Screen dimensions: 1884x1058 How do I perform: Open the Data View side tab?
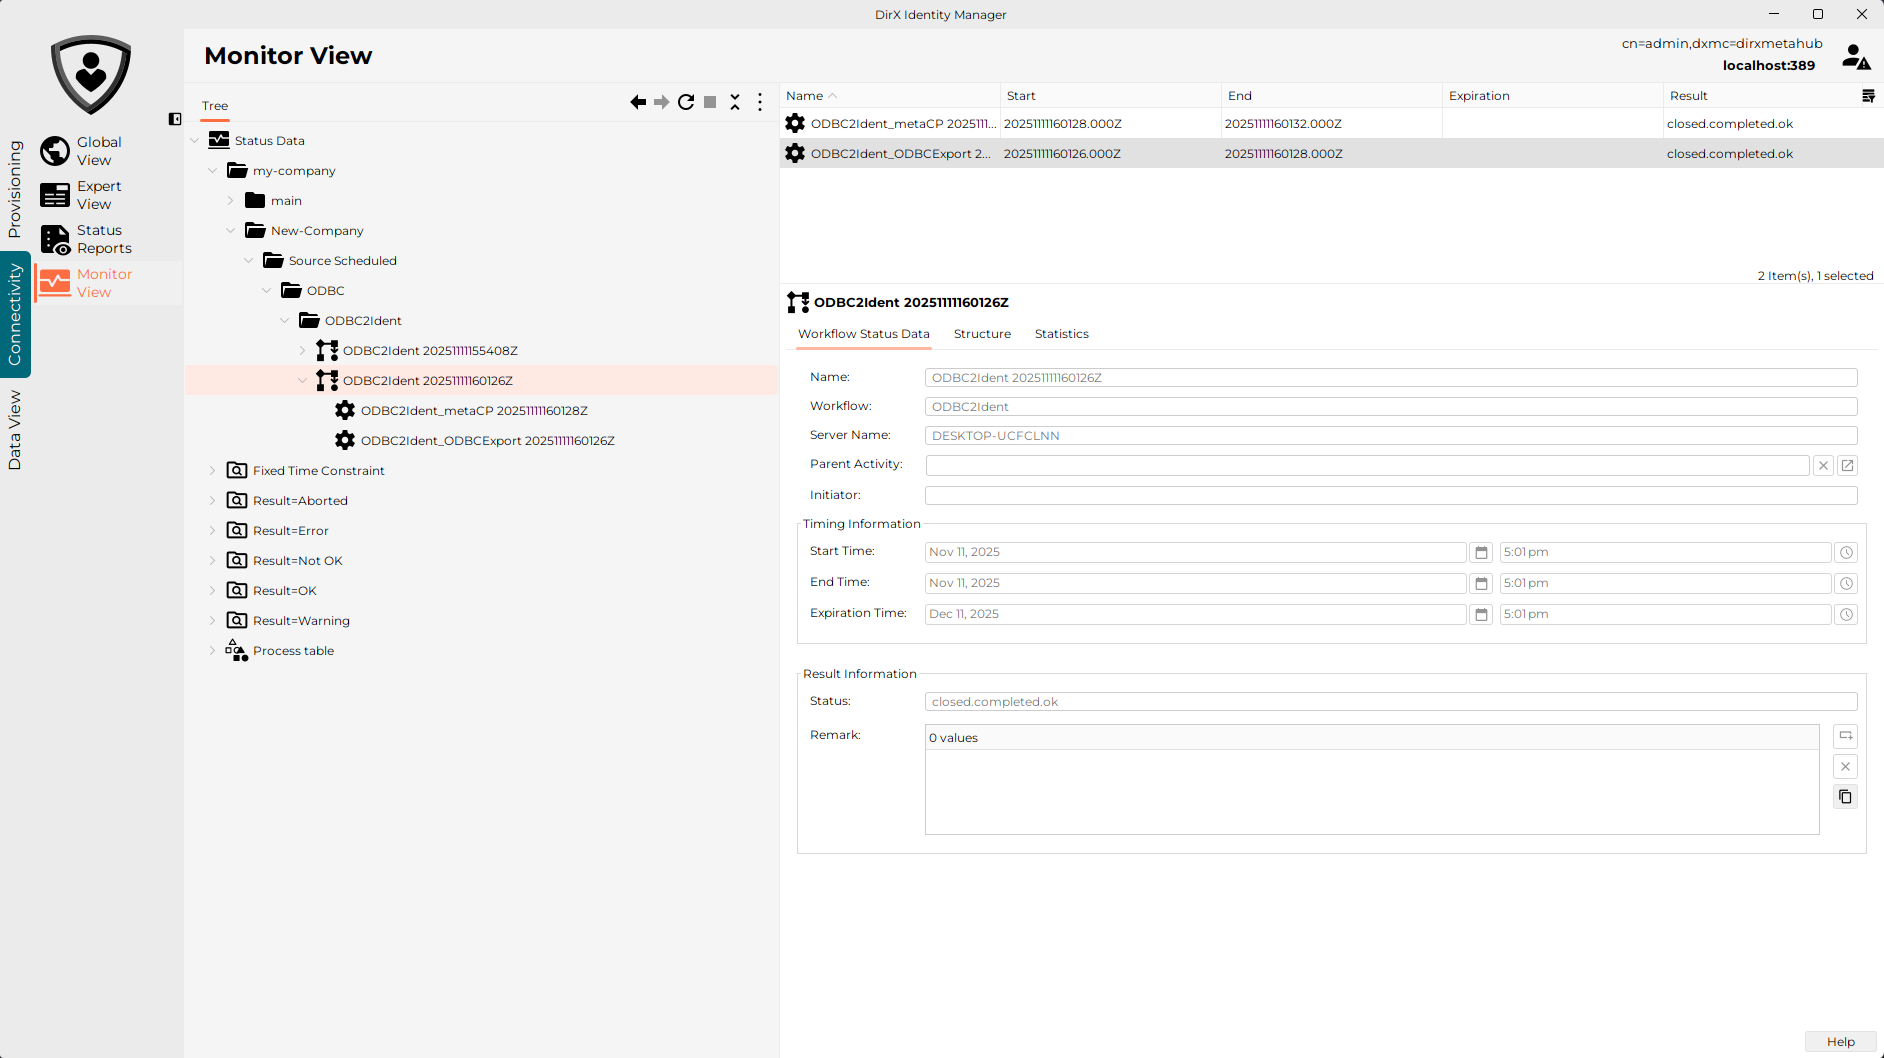[14, 430]
